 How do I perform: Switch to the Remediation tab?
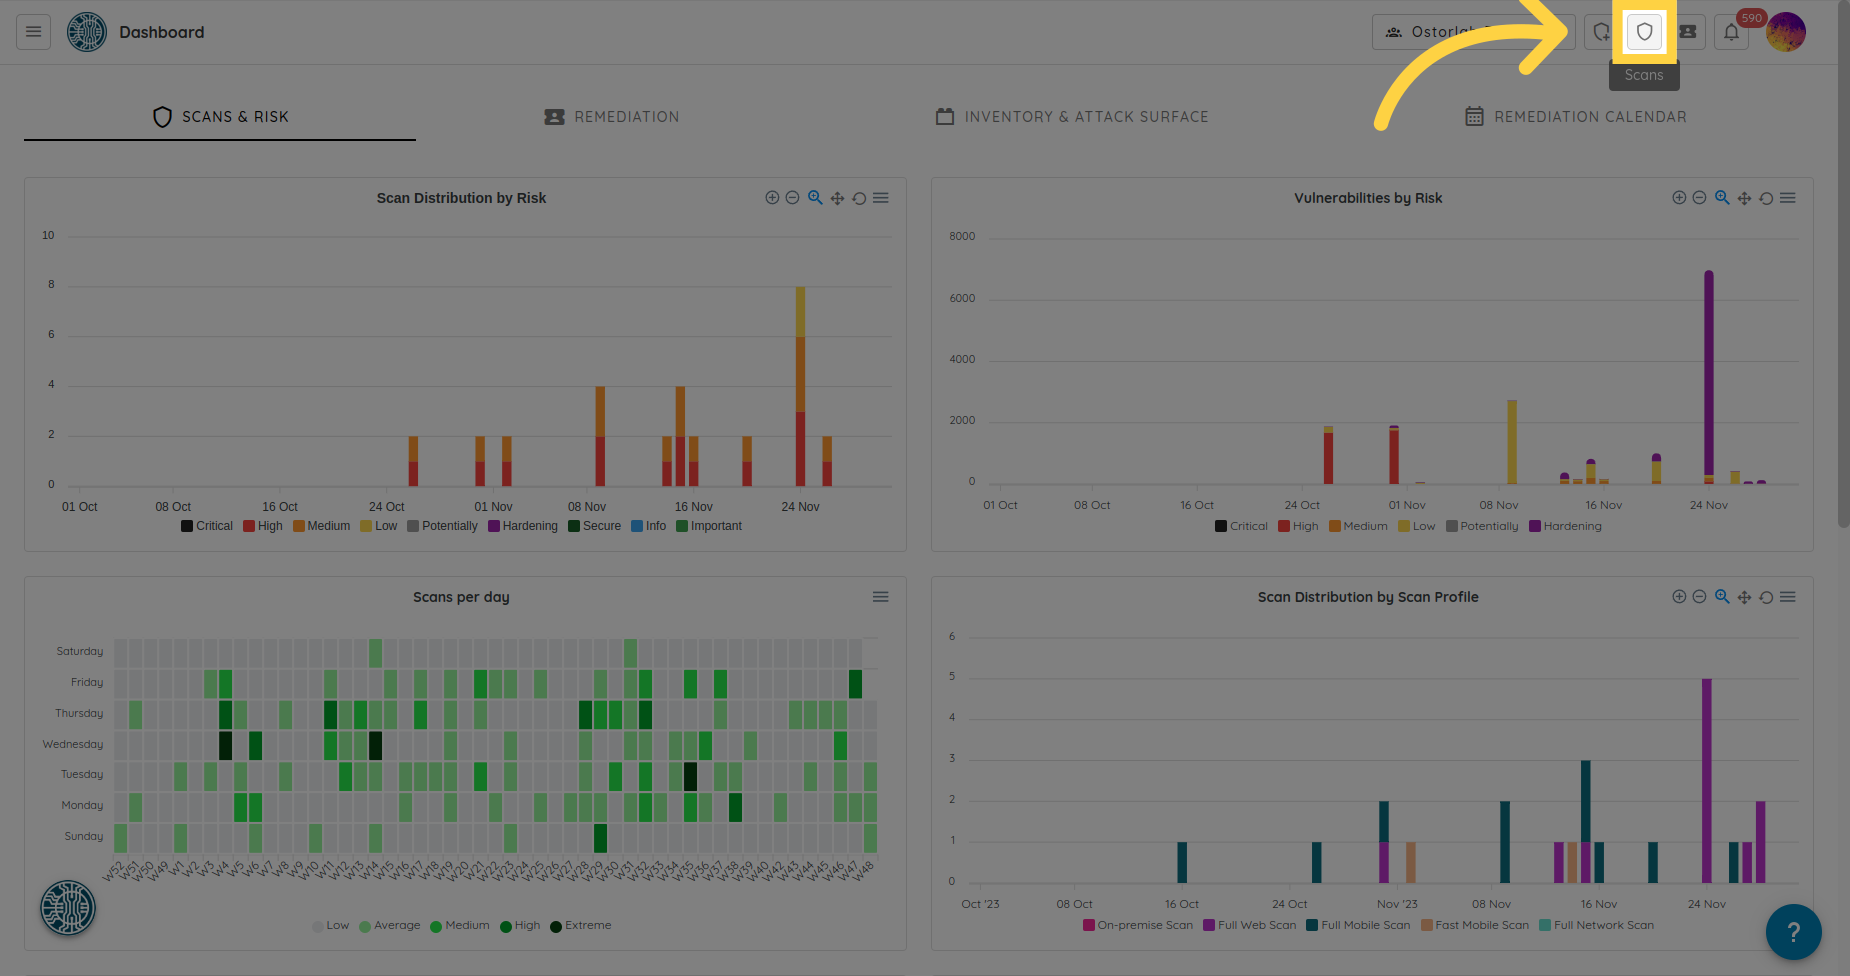[612, 117]
